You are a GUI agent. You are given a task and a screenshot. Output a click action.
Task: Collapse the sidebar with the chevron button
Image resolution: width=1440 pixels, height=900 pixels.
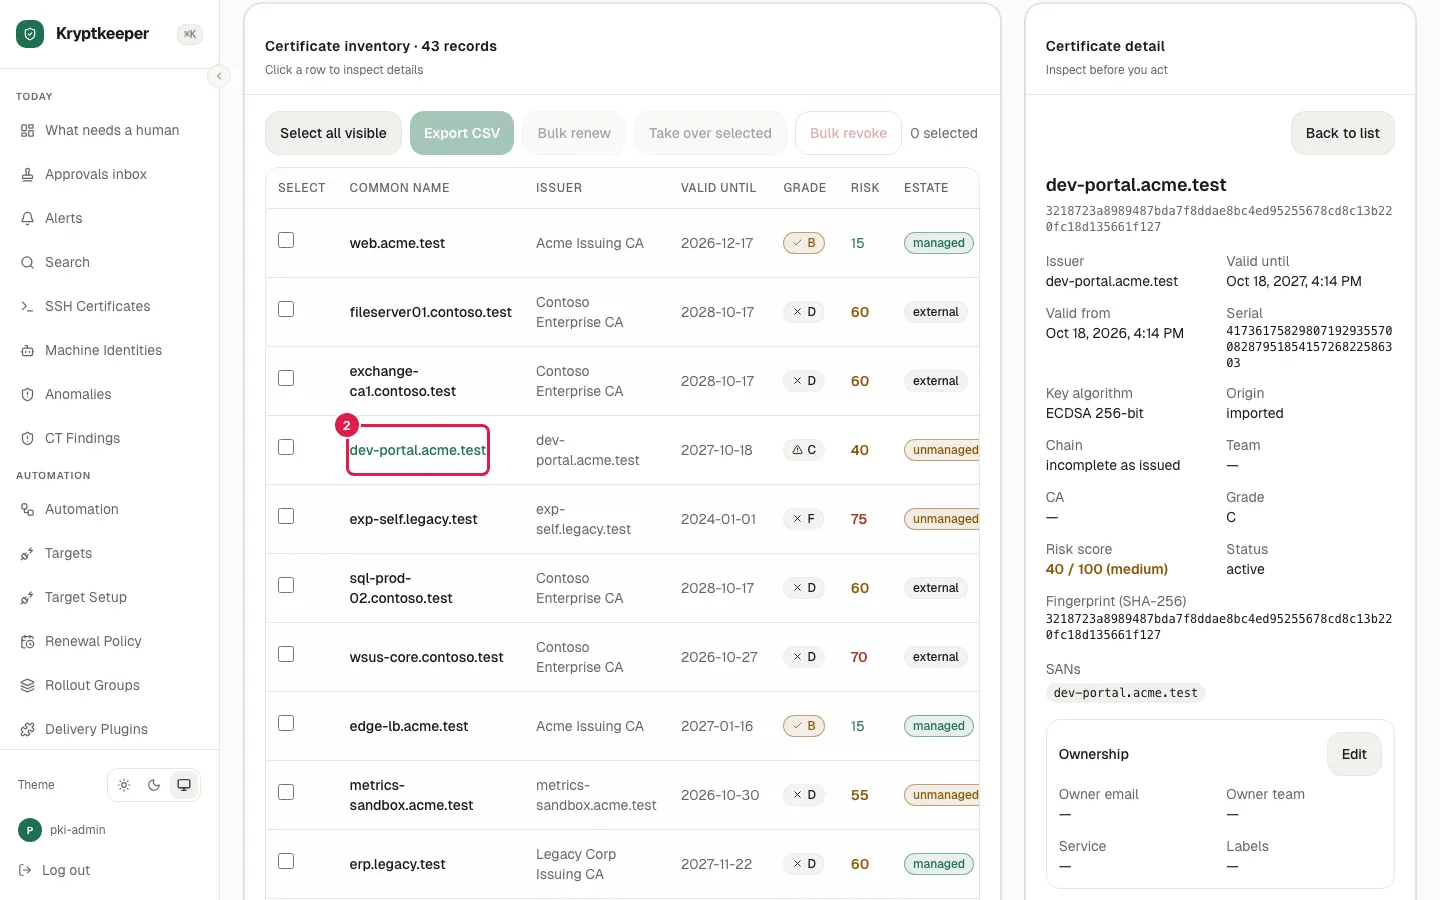[219, 76]
